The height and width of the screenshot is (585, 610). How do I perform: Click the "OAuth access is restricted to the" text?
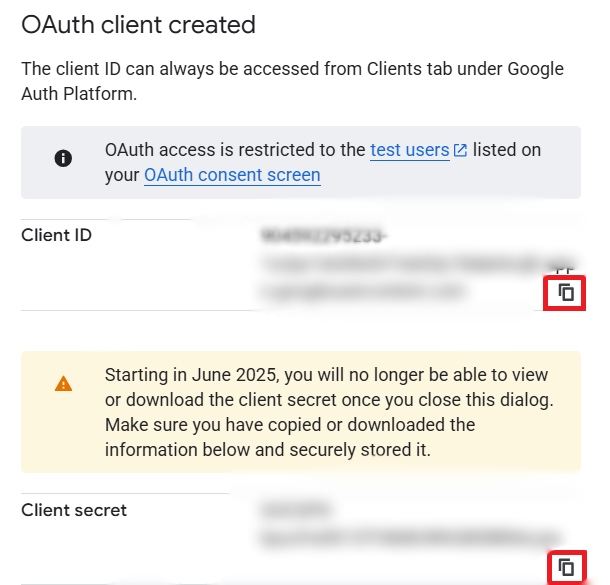coord(235,150)
